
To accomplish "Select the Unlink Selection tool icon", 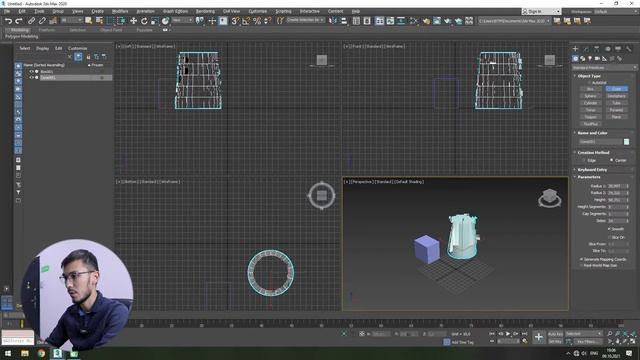I will click(x=42, y=21).
